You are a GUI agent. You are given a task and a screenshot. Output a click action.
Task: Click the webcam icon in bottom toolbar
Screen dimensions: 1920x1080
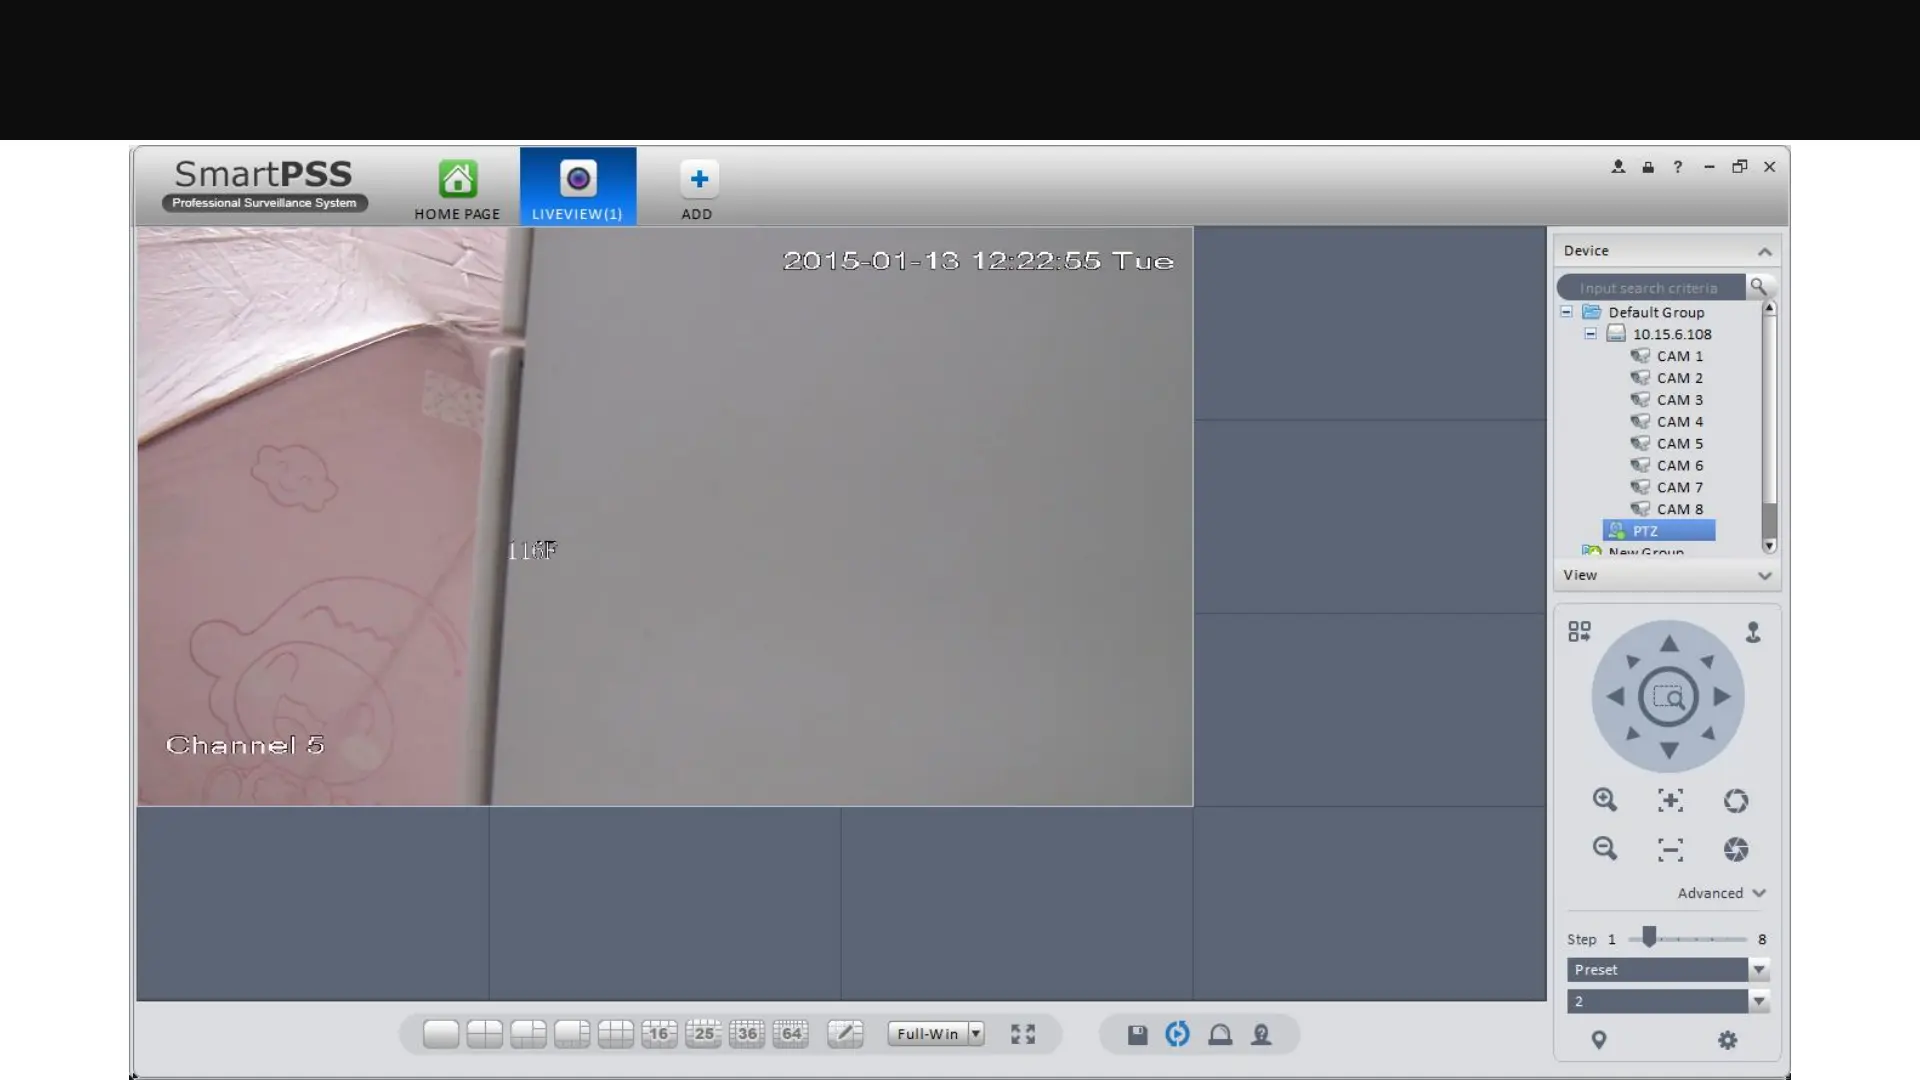pyautogui.click(x=1262, y=1035)
